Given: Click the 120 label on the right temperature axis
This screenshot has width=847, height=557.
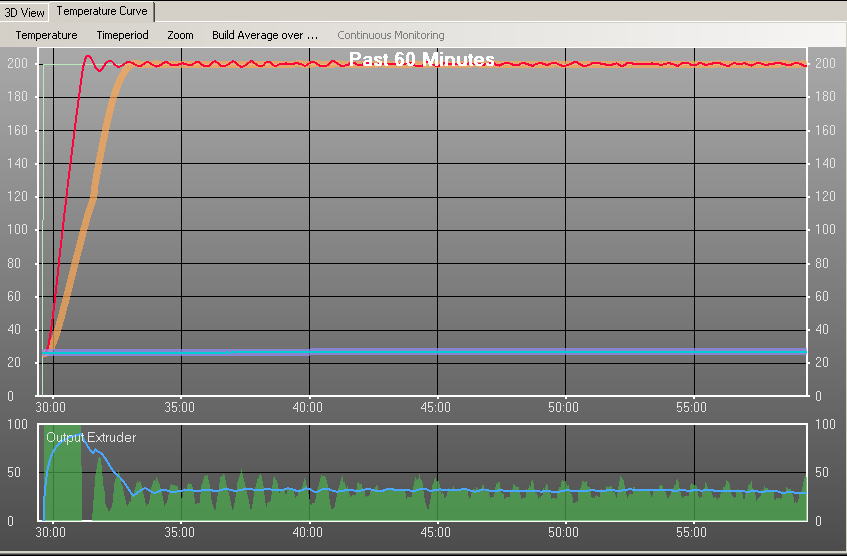Looking at the screenshot, I should pyautogui.click(x=826, y=197).
